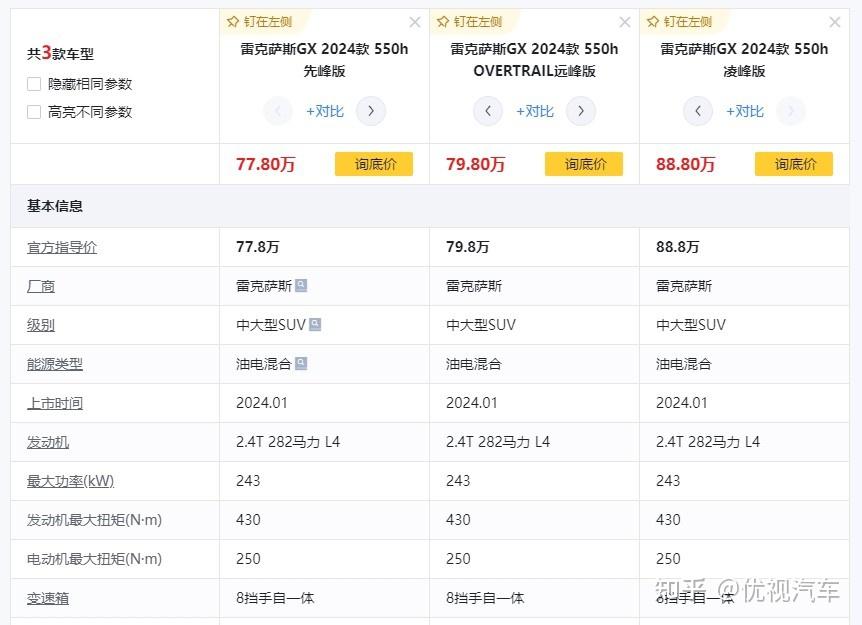Click the right arrow to switch the 先峰版 model

(371, 111)
